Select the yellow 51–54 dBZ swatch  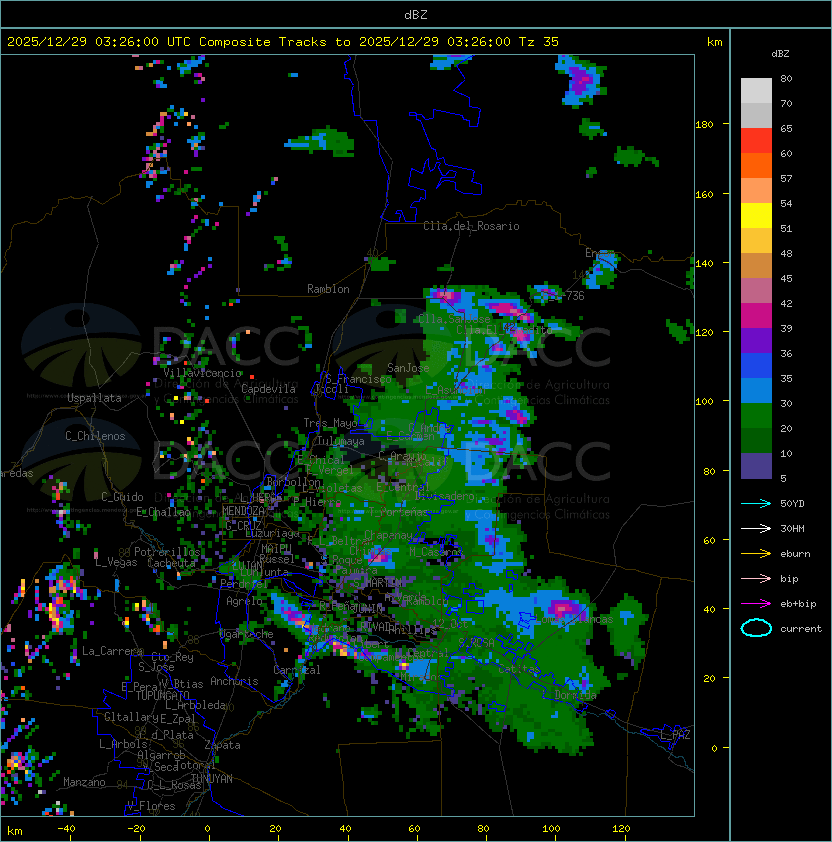click(756, 216)
